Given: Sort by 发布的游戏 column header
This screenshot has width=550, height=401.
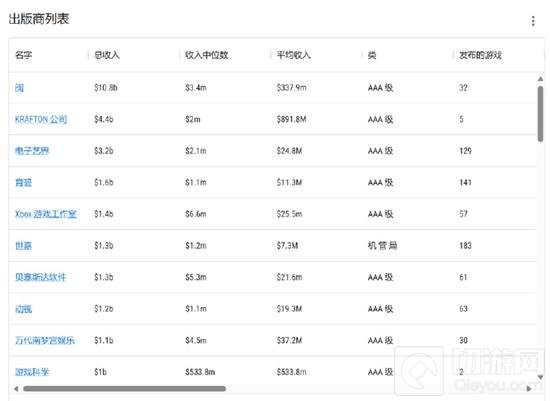Looking at the screenshot, I should (481, 55).
